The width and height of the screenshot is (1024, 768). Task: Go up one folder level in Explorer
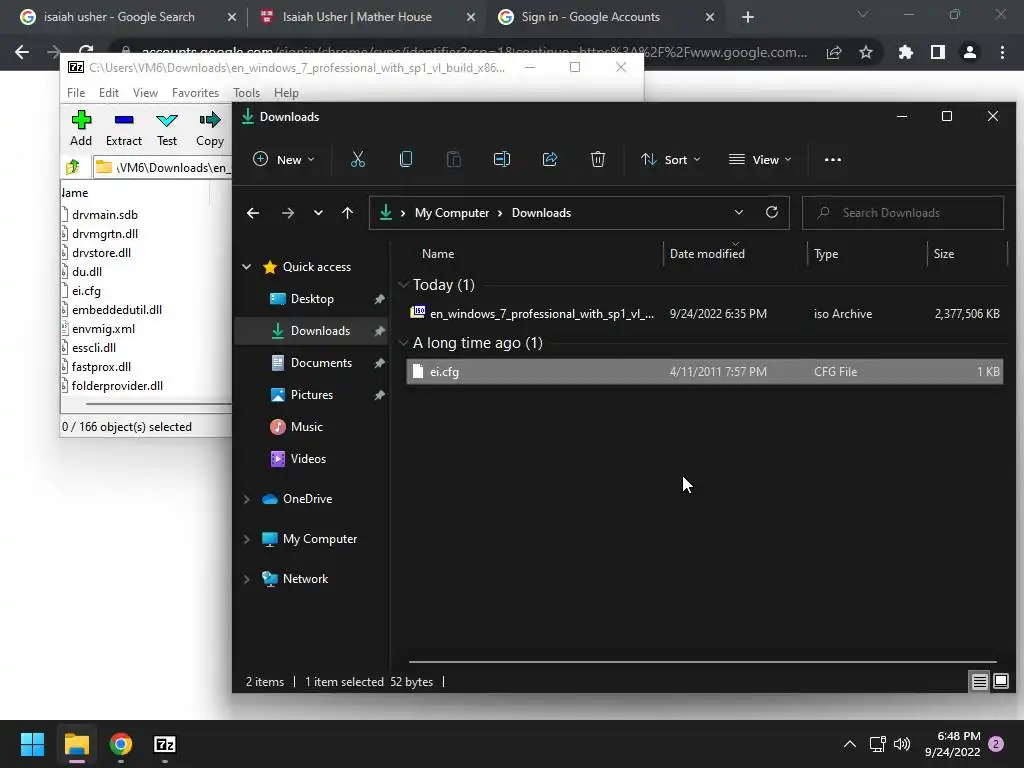pos(347,213)
